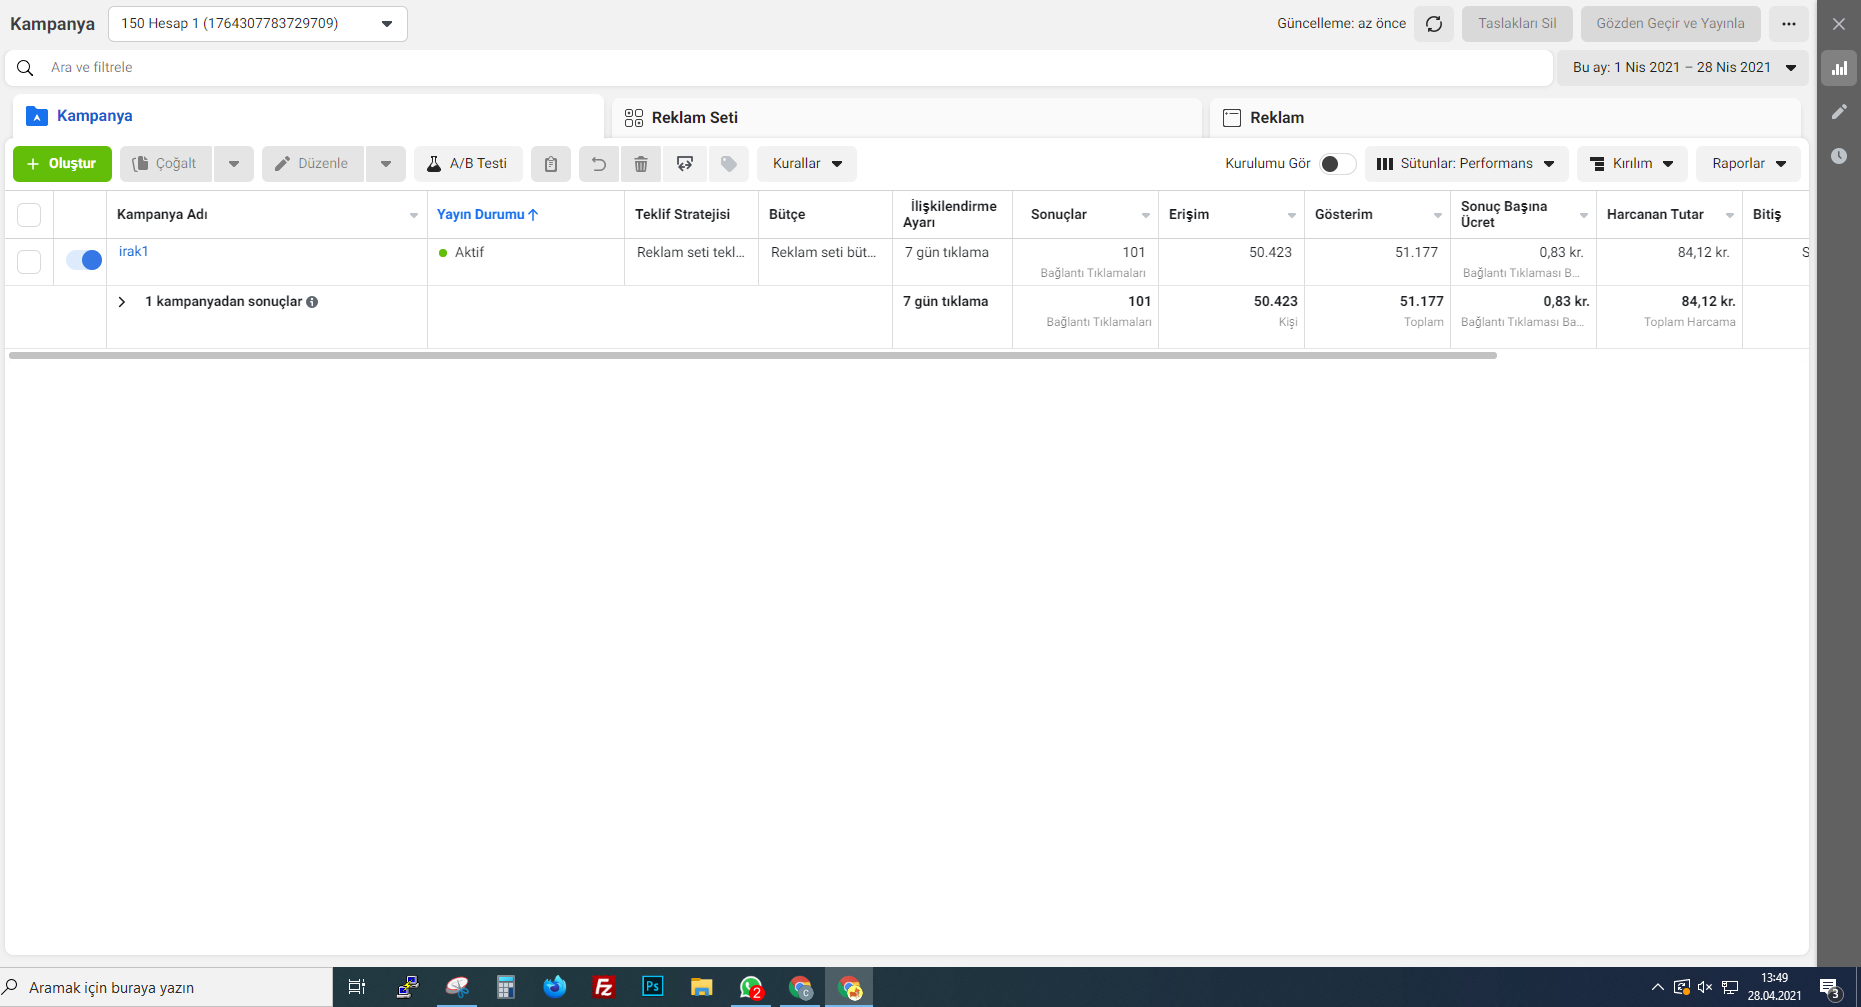Screen dimensions: 1861x1007
Task: Click the trash delete icon in toolbar
Action: pos(642,164)
